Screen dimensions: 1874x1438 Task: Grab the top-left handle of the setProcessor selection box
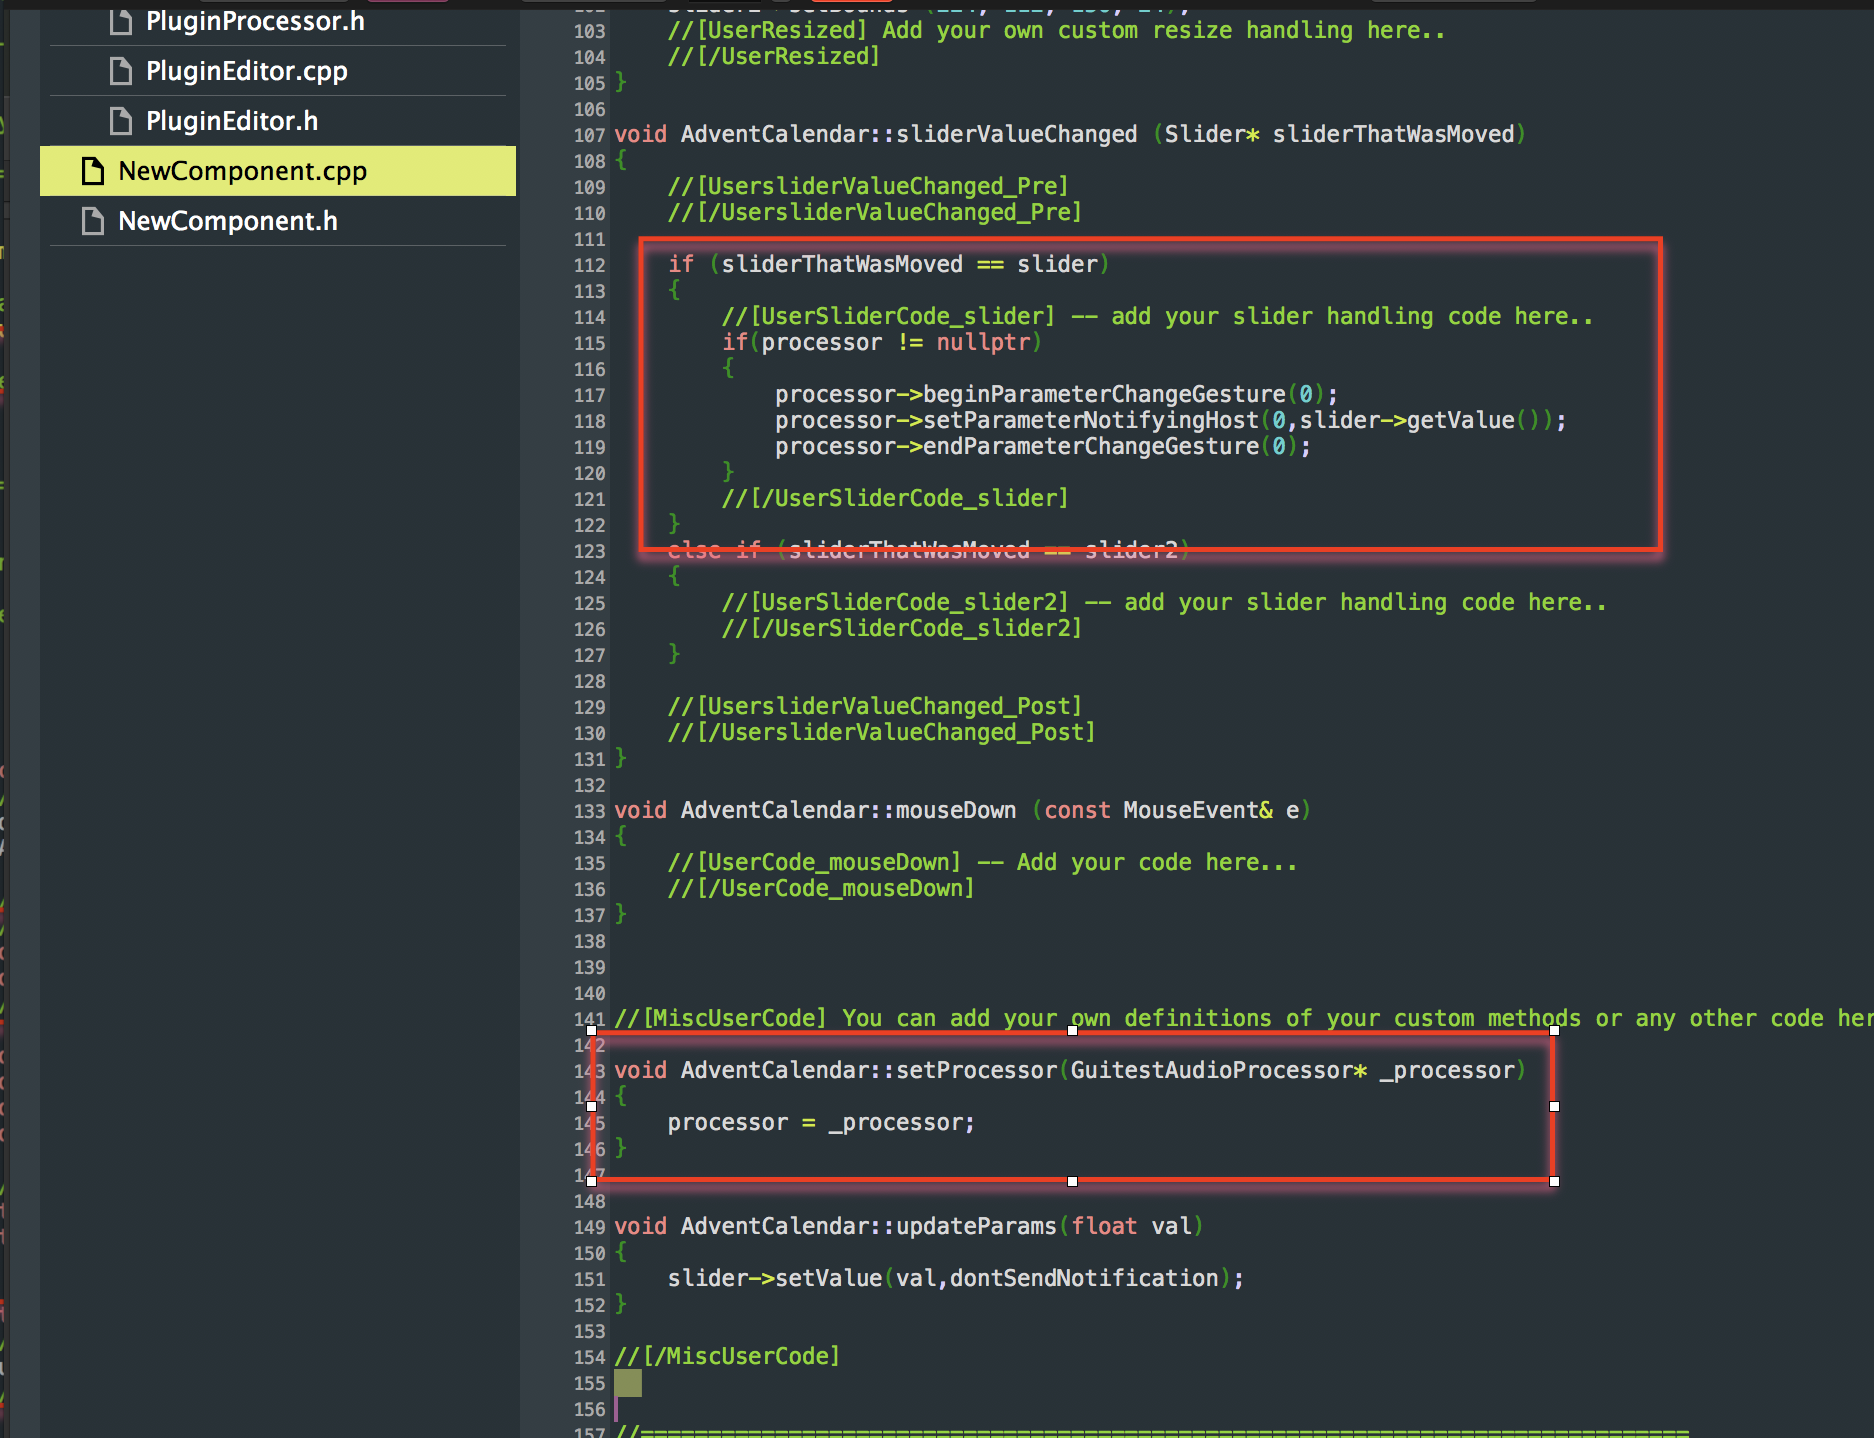click(x=592, y=1030)
